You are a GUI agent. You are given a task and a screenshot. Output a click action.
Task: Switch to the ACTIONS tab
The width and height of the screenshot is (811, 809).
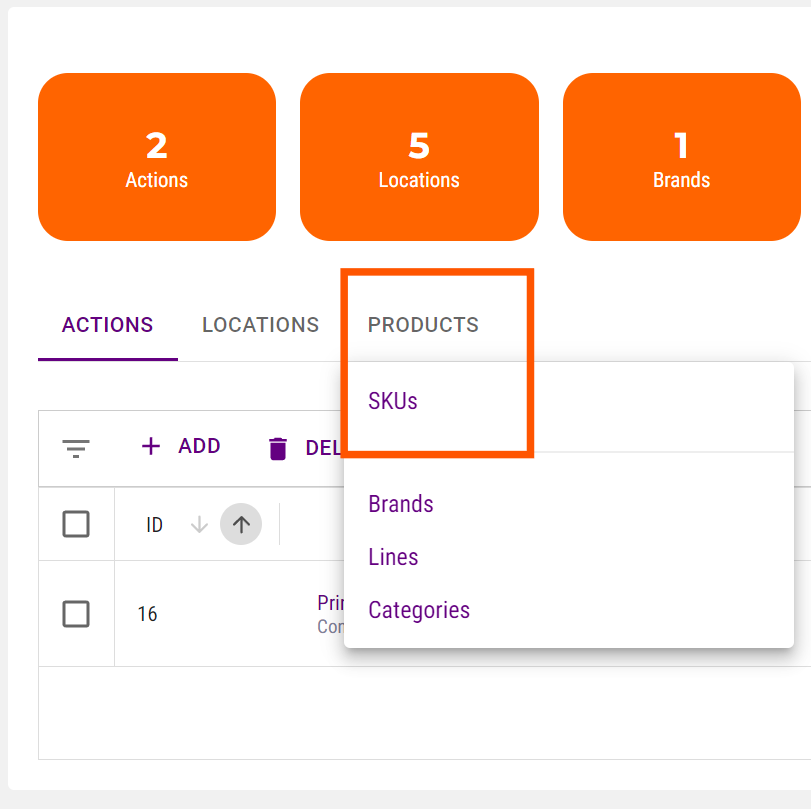point(108,325)
